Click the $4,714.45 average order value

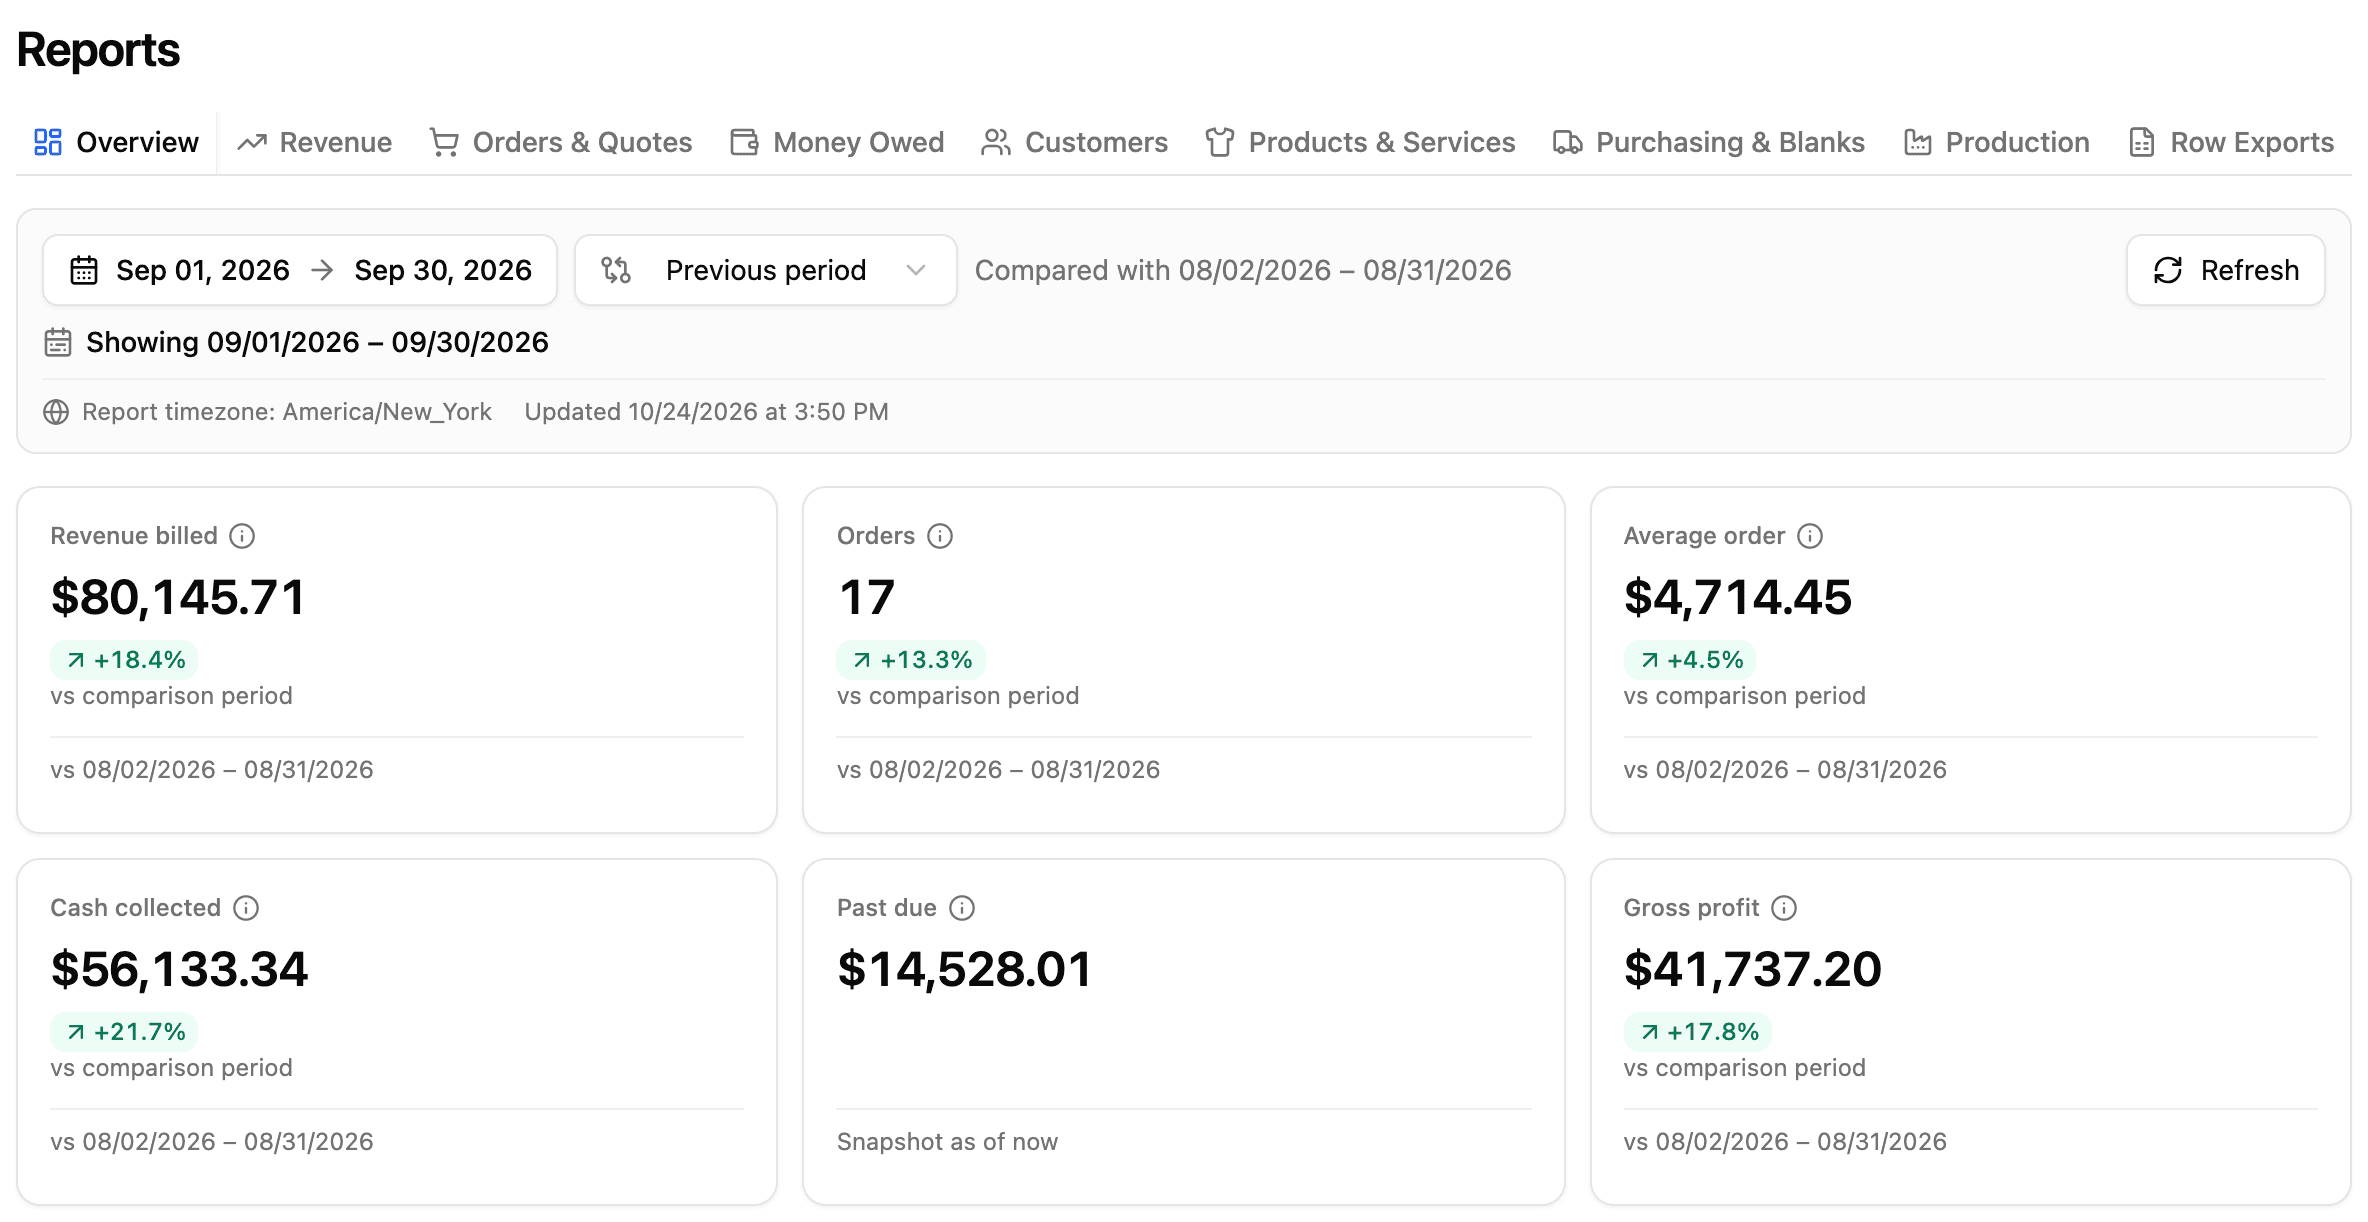point(1738,597)
